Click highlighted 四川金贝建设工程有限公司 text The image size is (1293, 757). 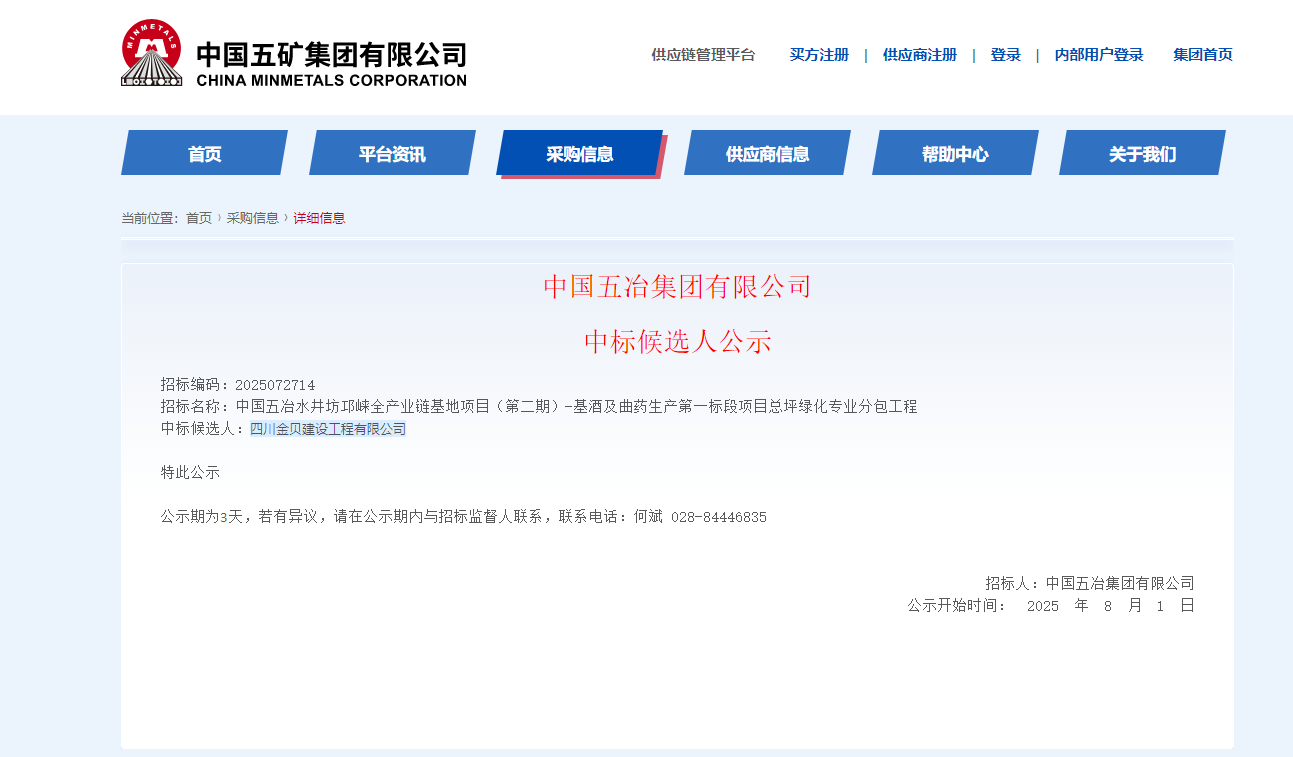(328, 429)
